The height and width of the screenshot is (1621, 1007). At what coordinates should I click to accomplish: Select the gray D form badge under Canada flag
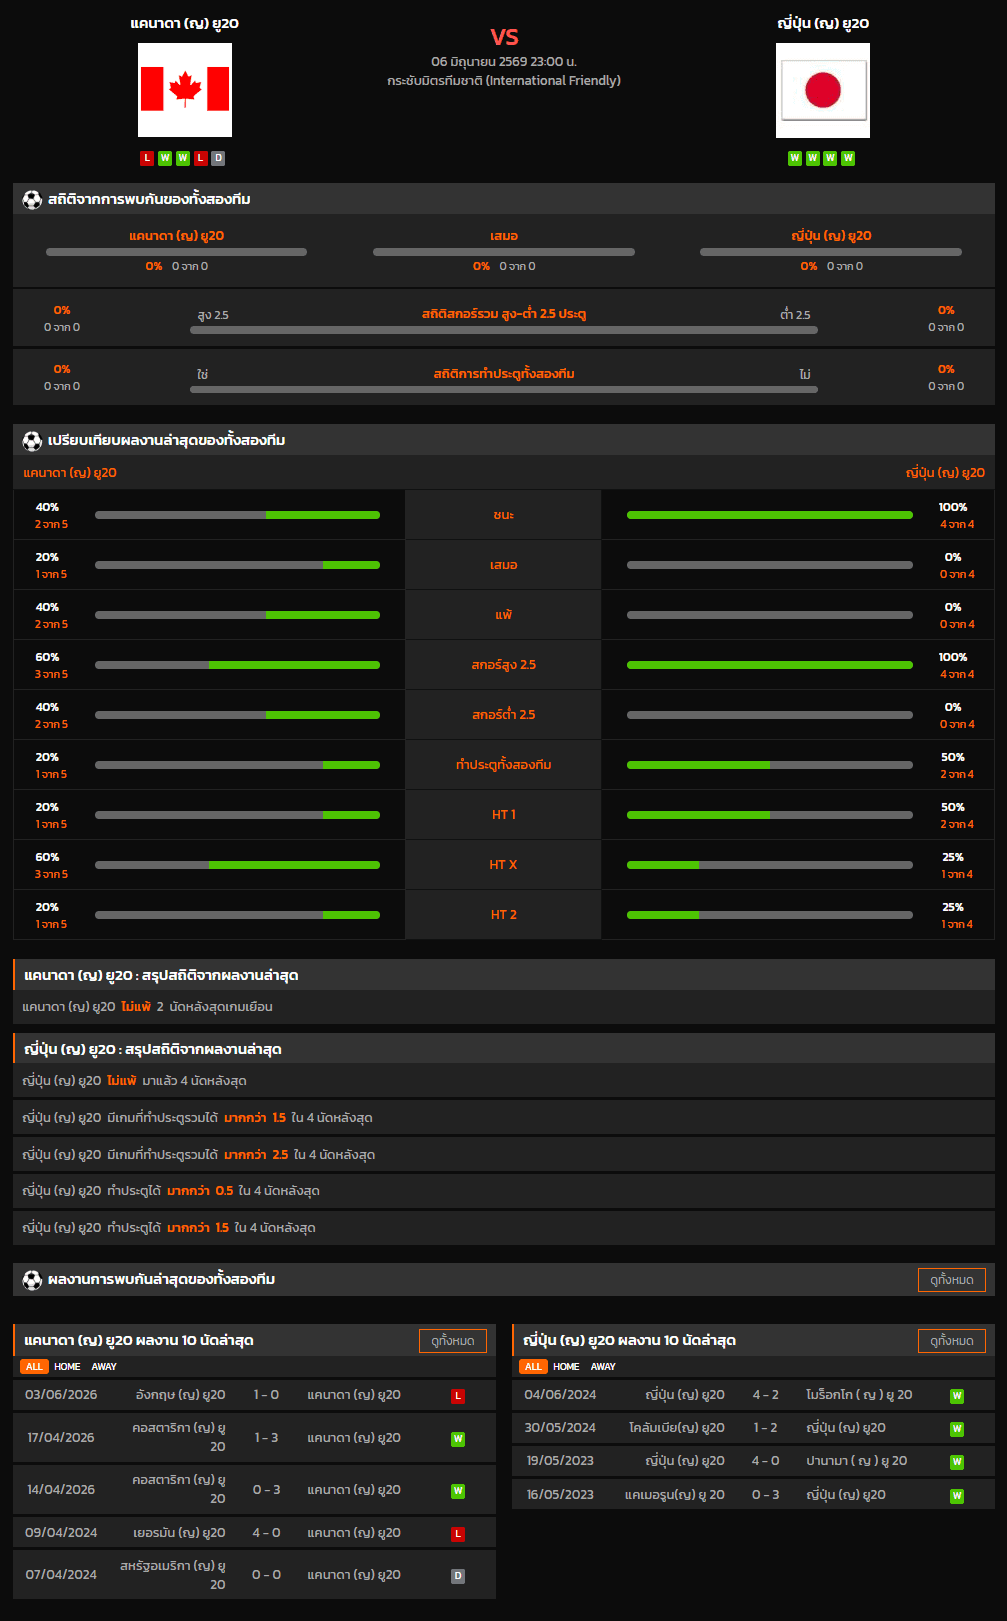tap(218, 158)
